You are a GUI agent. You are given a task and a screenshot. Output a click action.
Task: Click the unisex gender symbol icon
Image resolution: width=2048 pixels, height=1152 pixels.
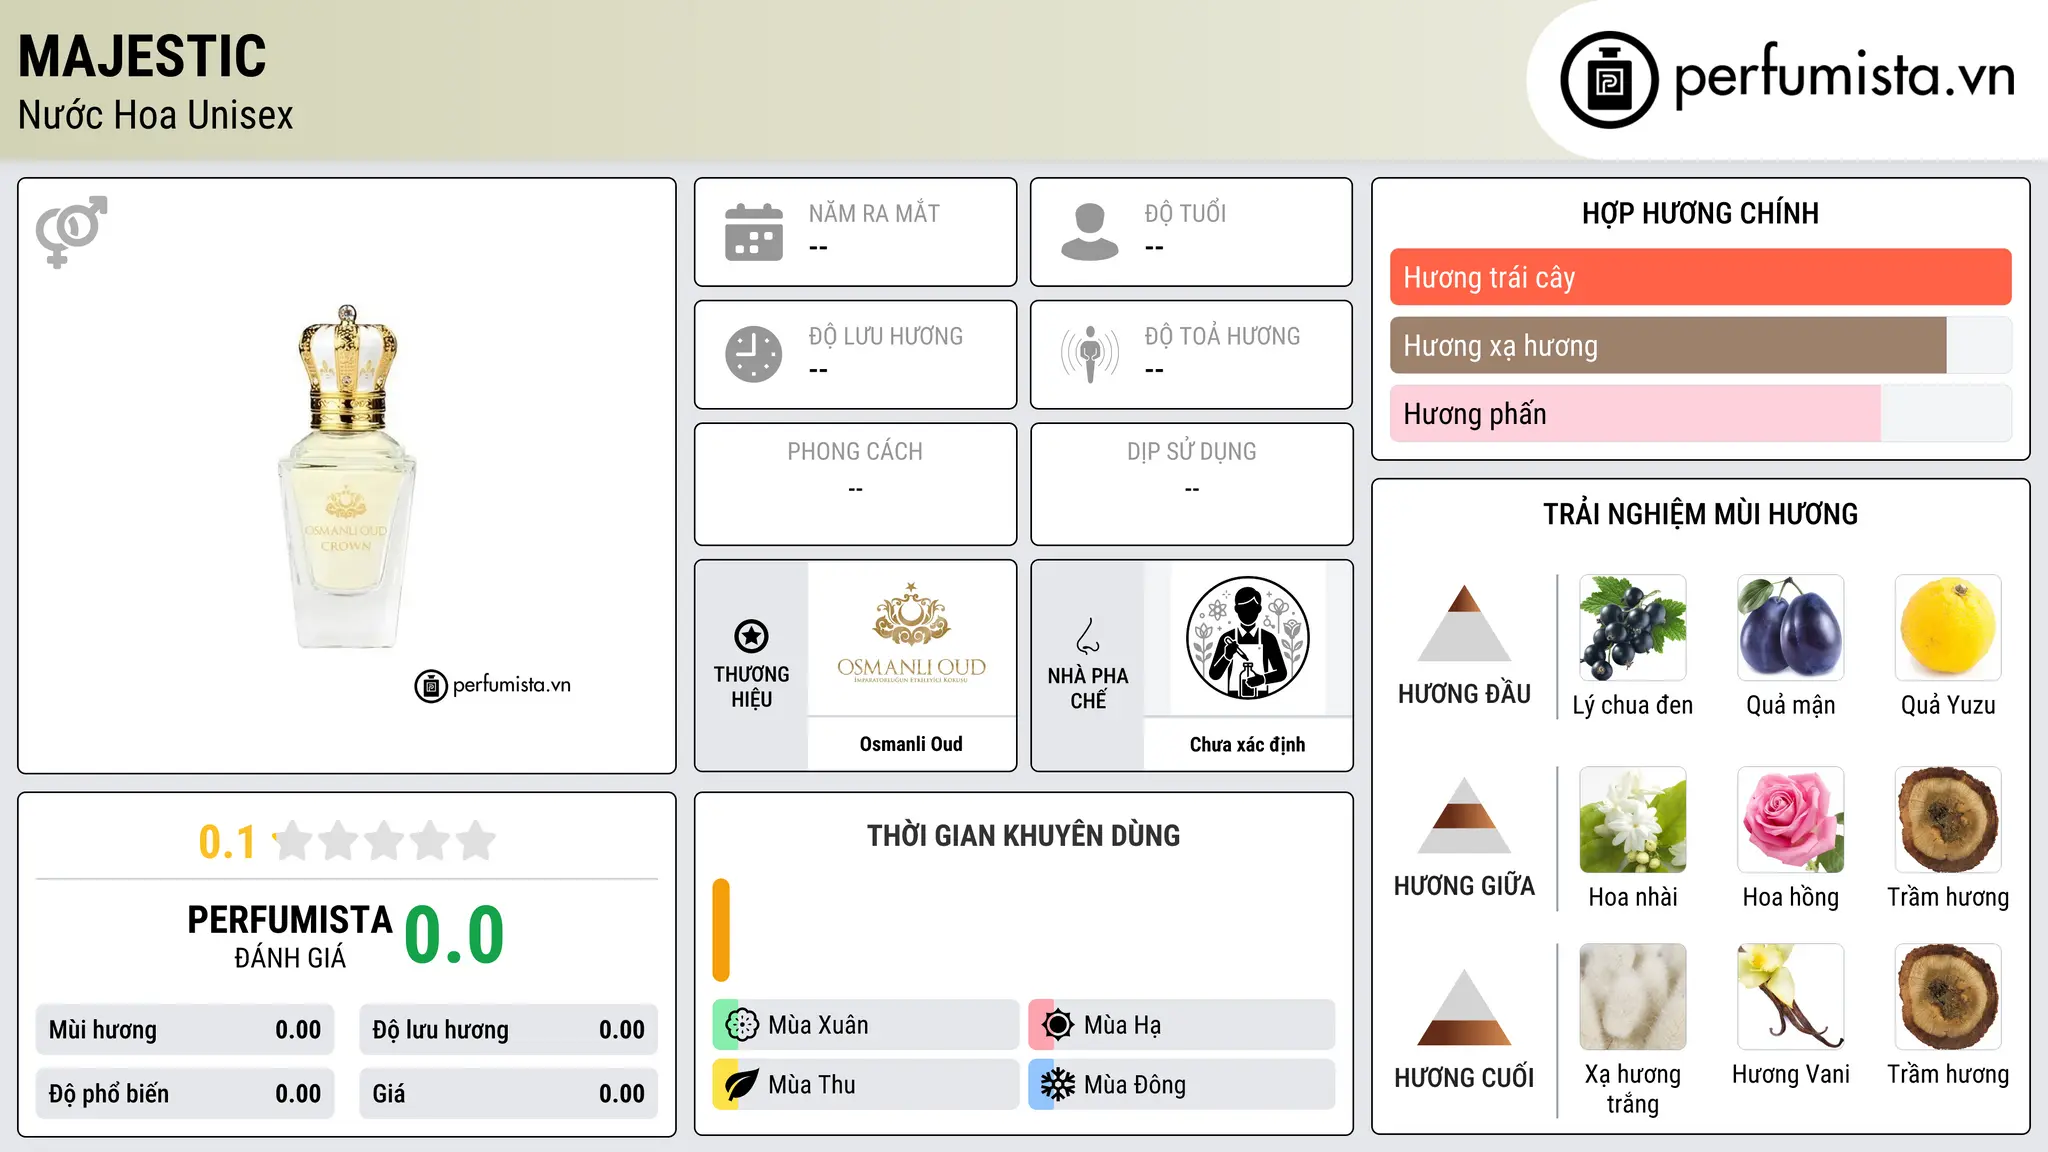tap(71, 231)
